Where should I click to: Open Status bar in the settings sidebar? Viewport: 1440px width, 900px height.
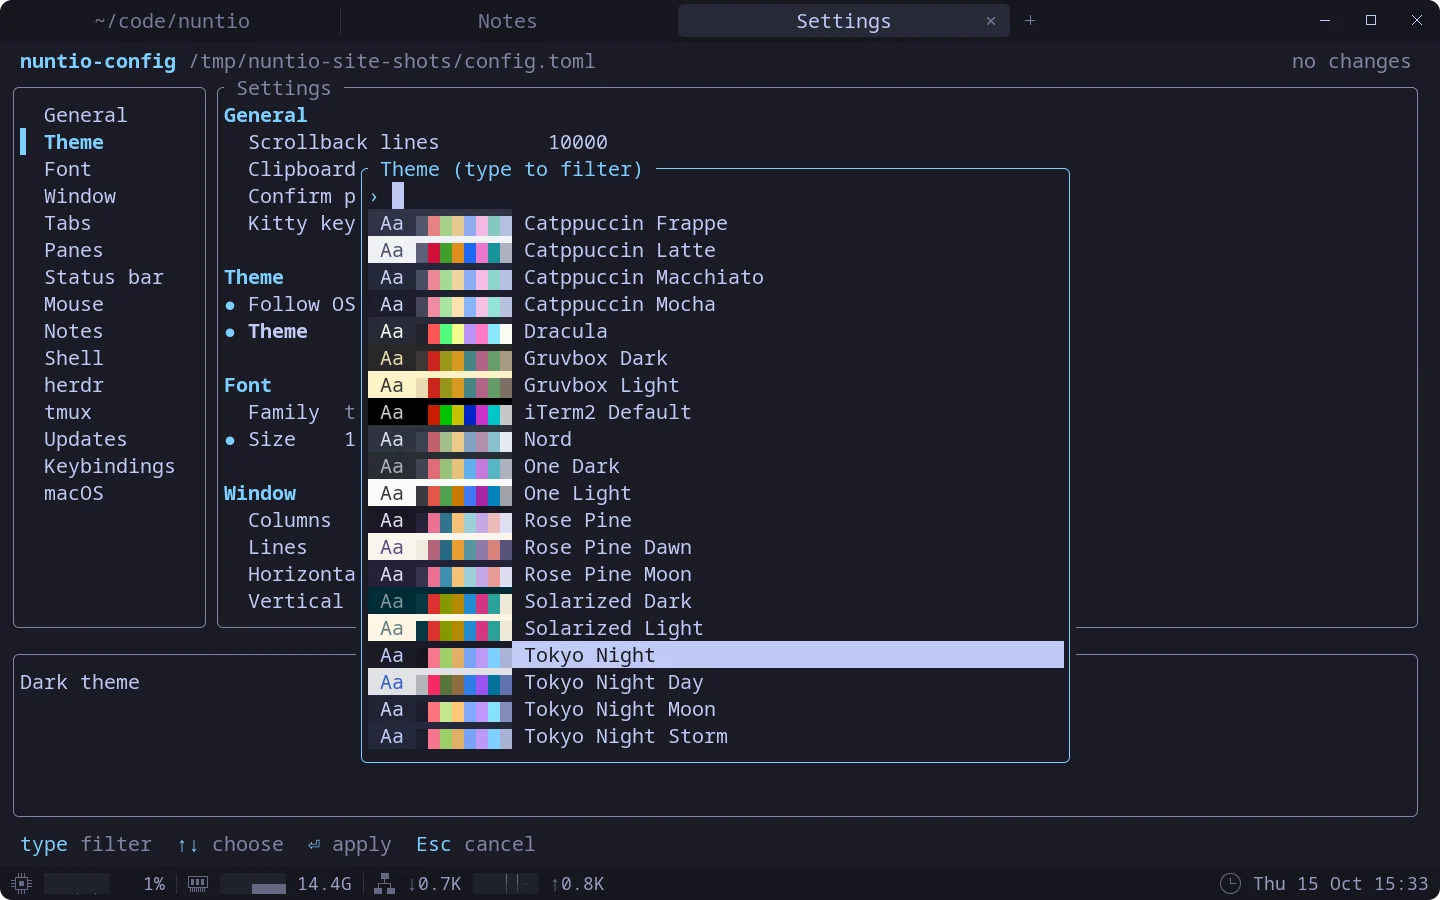click(x=103, y=277)
